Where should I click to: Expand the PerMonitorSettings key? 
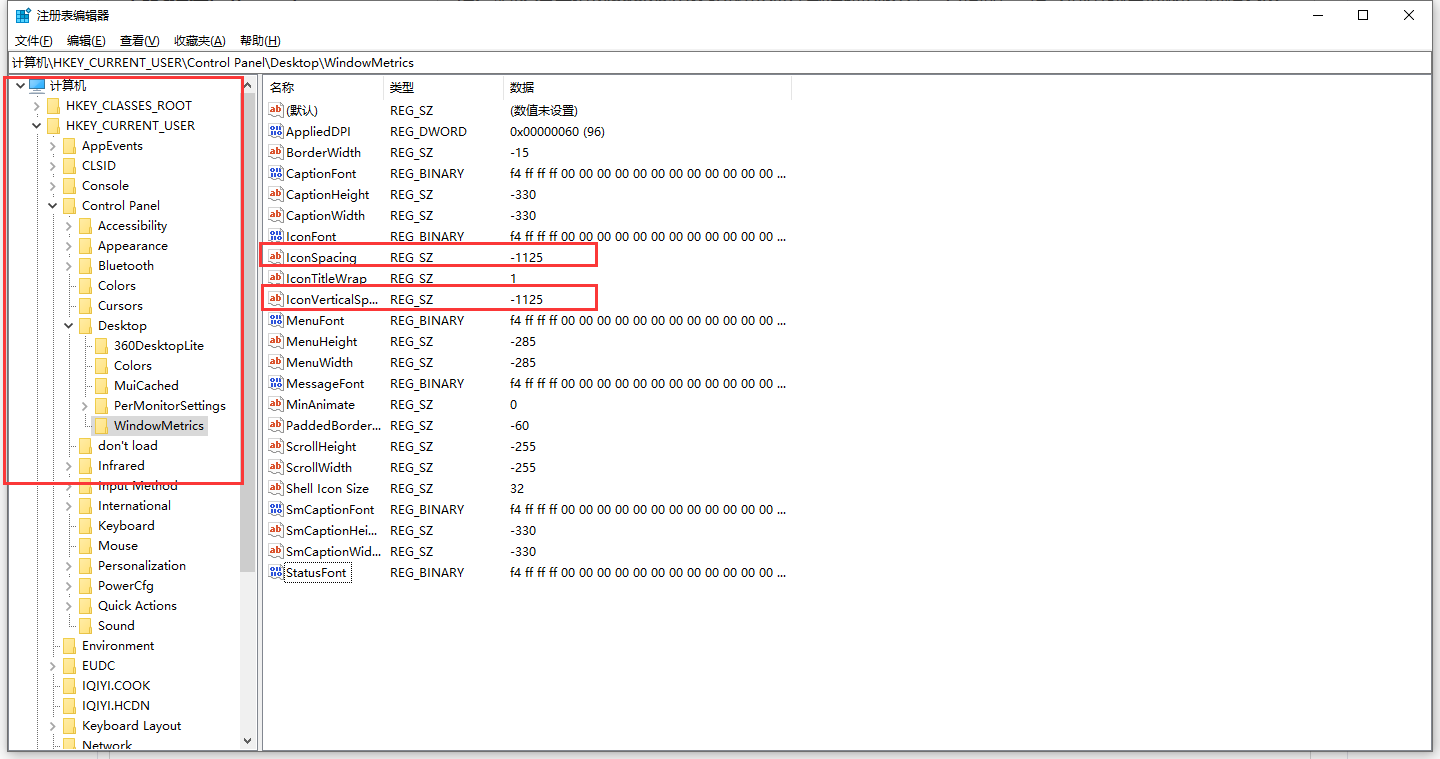[85, 405]
